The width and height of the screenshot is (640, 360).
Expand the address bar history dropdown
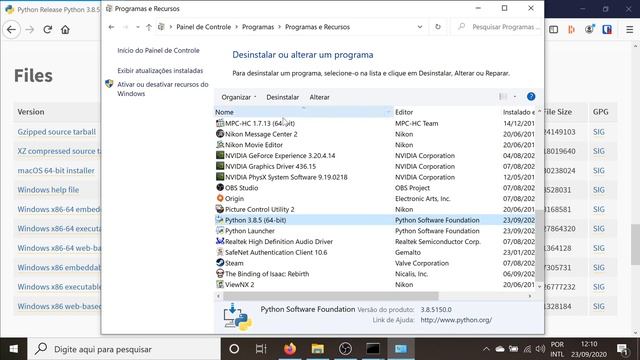420,27
